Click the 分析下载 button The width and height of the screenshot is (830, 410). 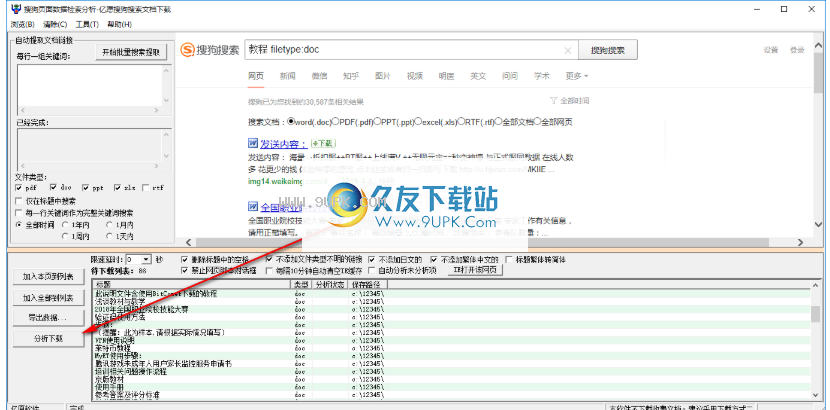48,339
